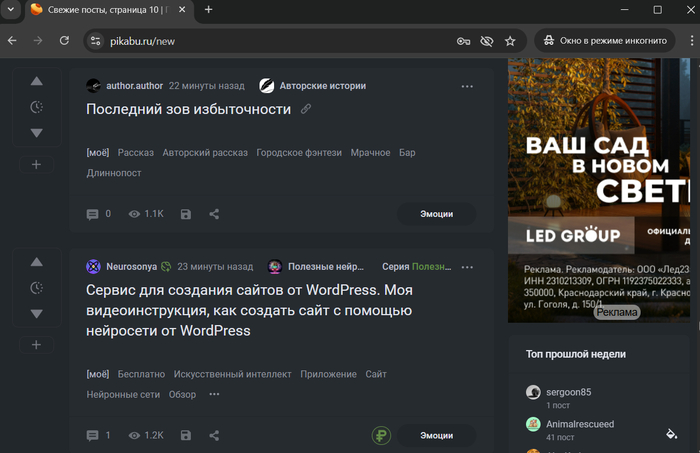
Task: Click the "Окно в режиме инкогнито" indicator
Action: pyautogui.click(x=604, y=41)
